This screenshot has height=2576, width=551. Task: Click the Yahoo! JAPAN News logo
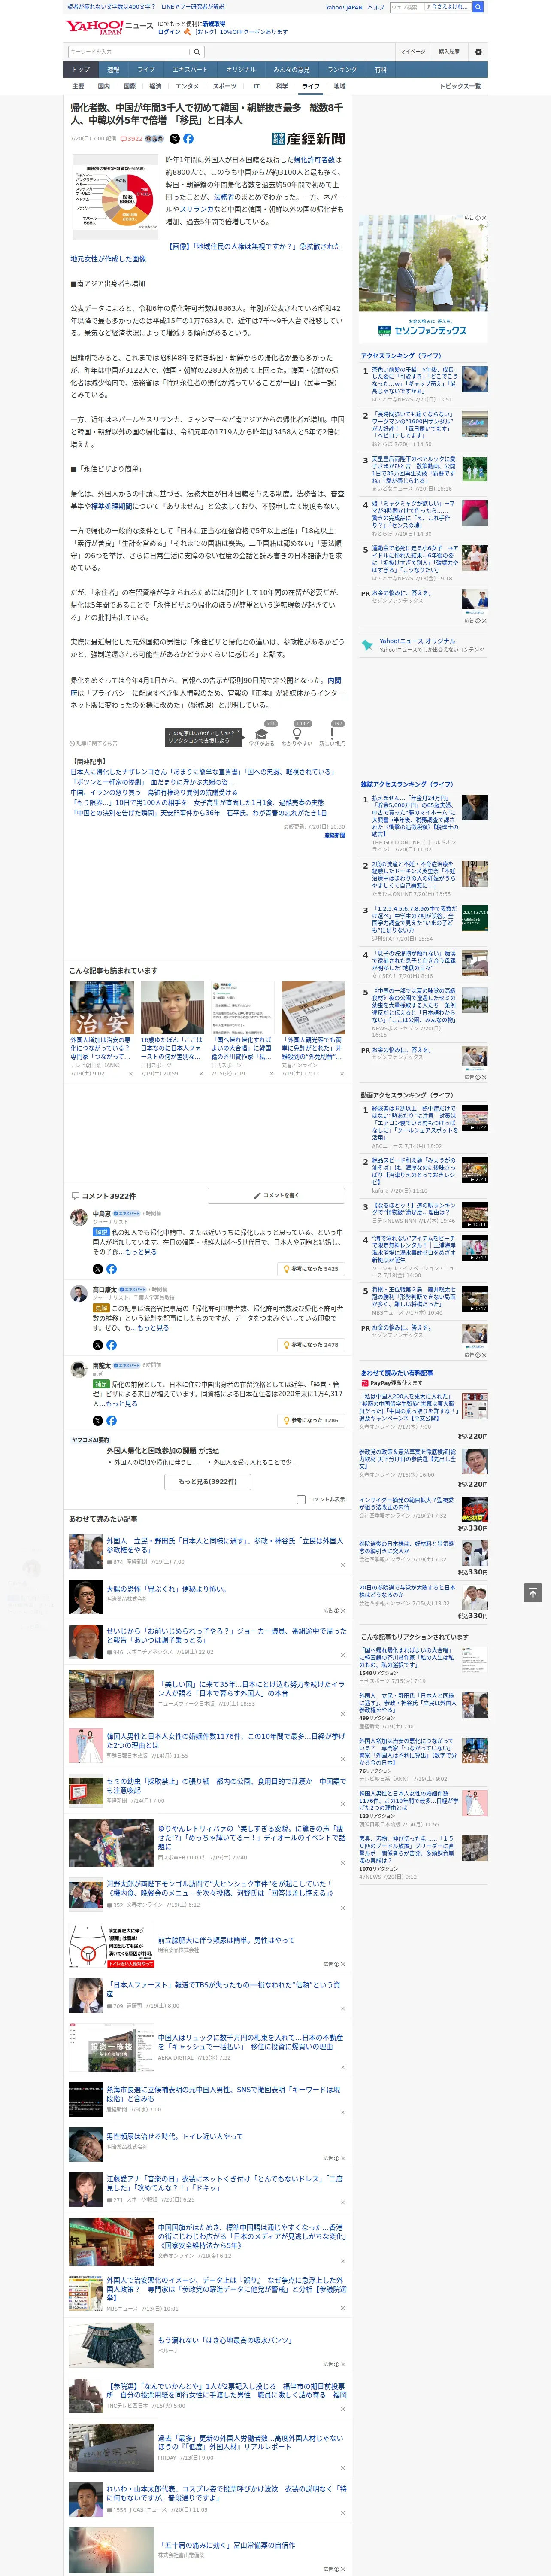108,27
